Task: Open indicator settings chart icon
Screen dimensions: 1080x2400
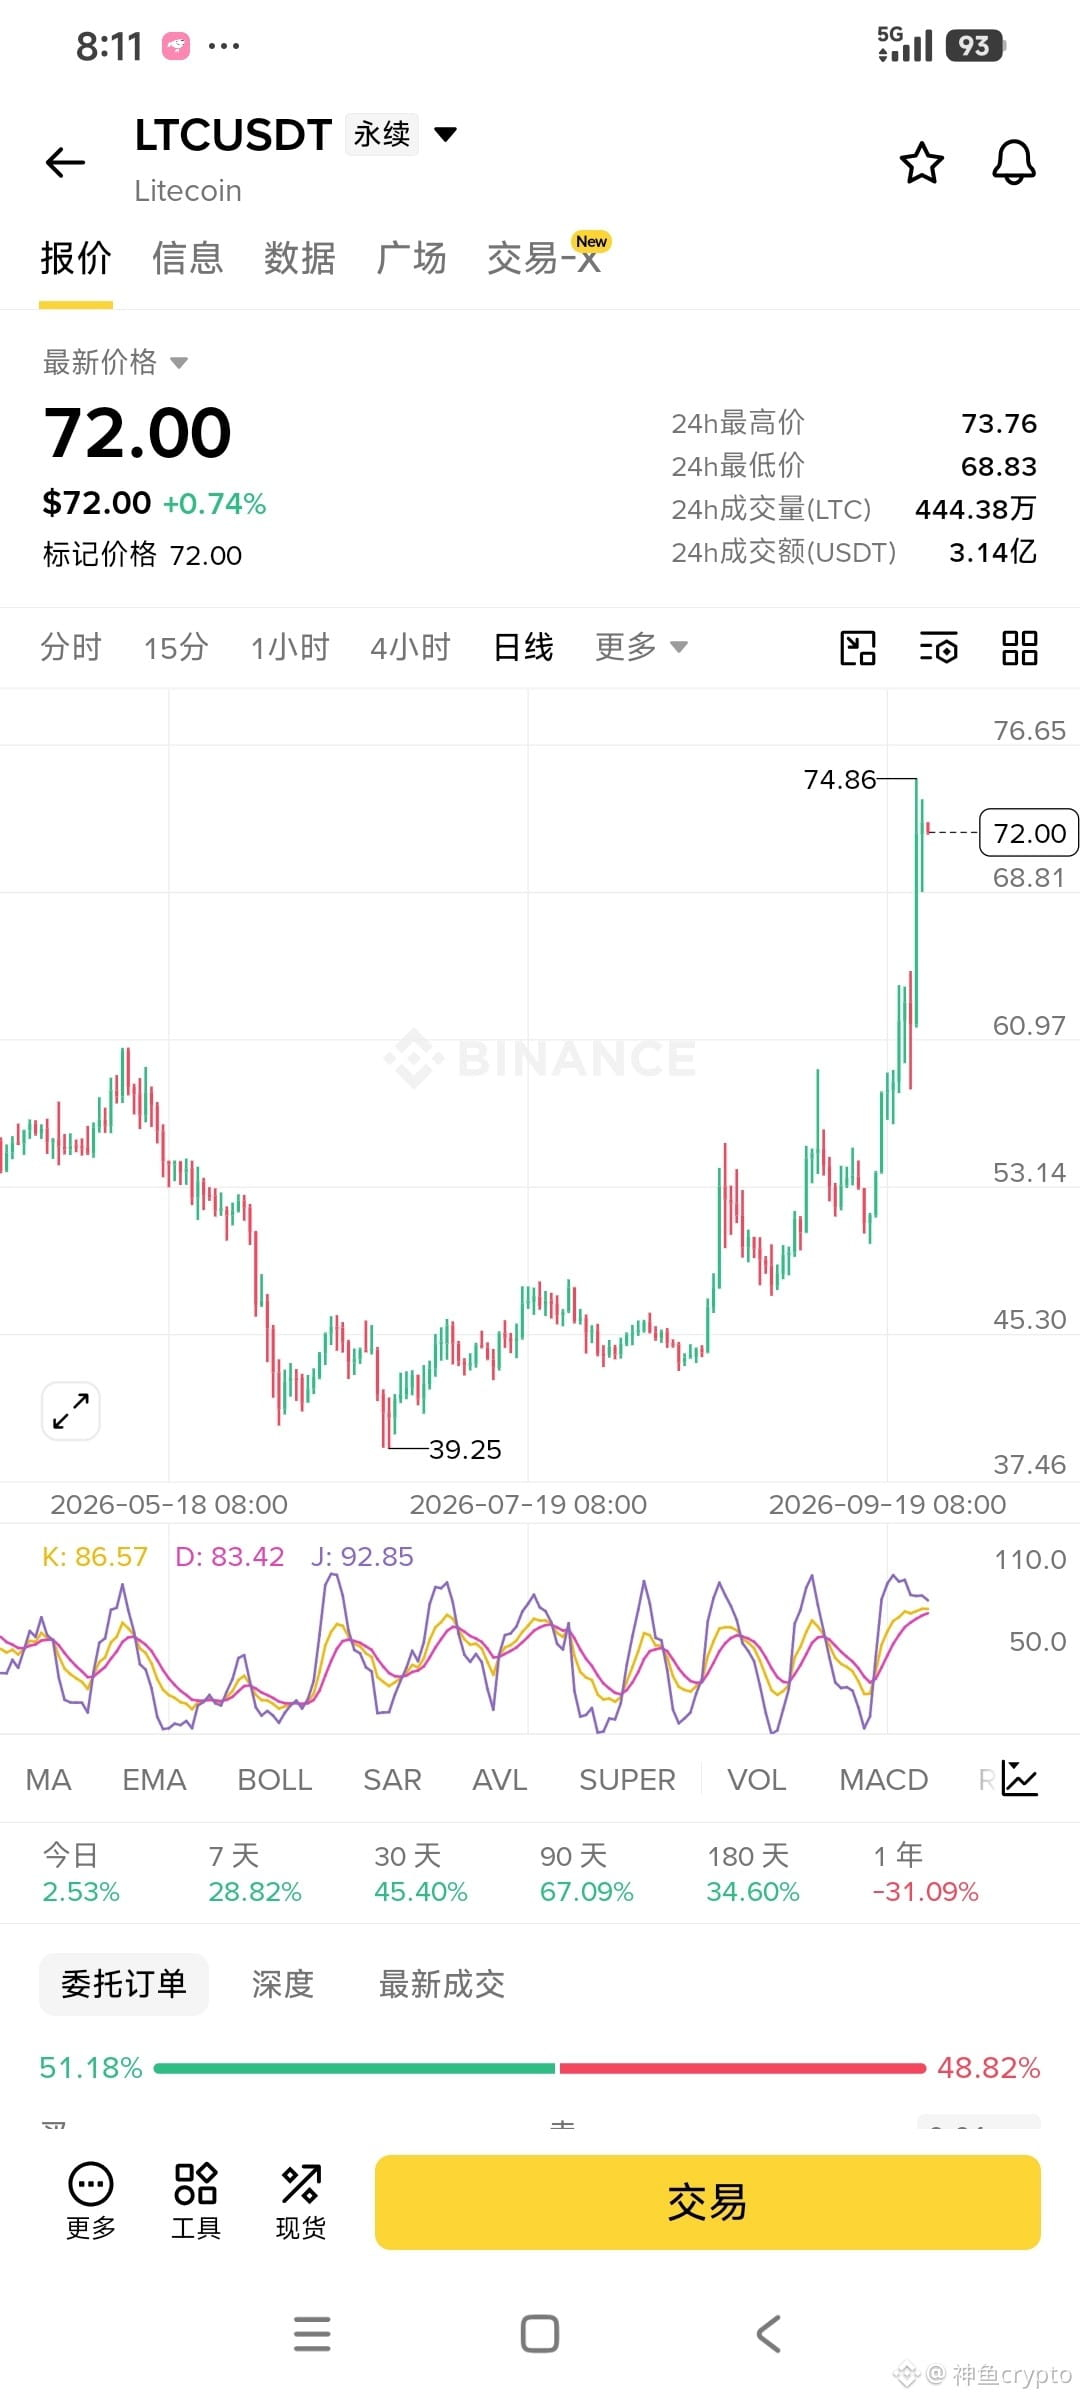Action: pyautogui.click(x=1020, y=1779)
